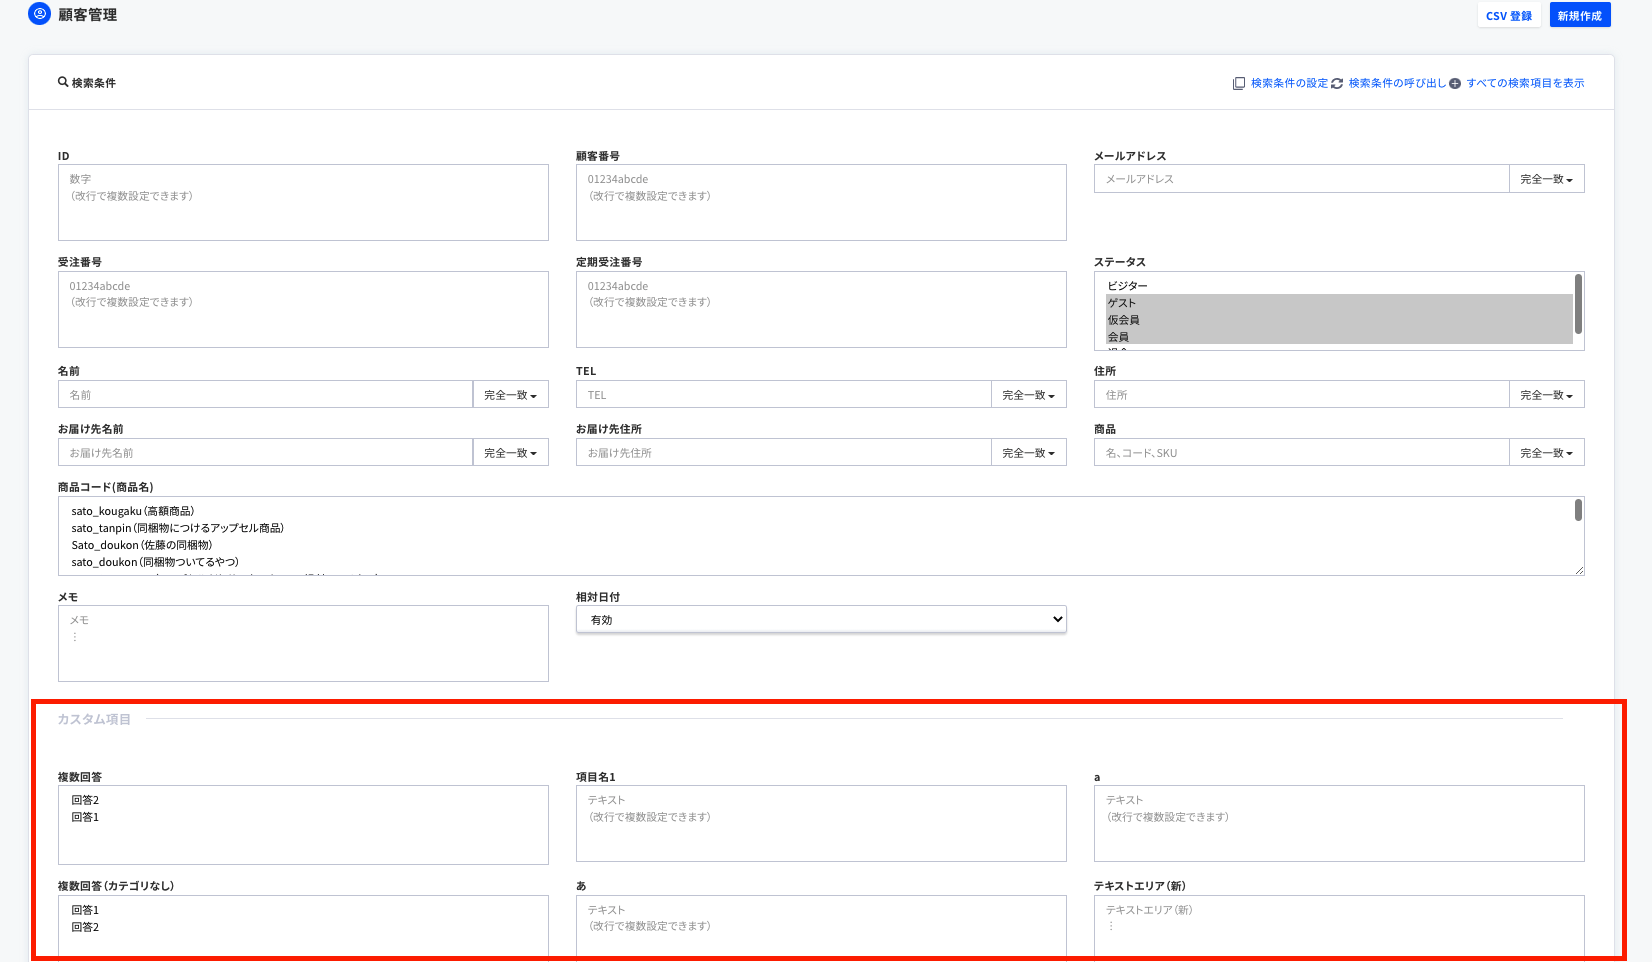Click the magnifier icon beside 検索条件
The width and height of the screenshot is (1652, 962).
(63, 82)
